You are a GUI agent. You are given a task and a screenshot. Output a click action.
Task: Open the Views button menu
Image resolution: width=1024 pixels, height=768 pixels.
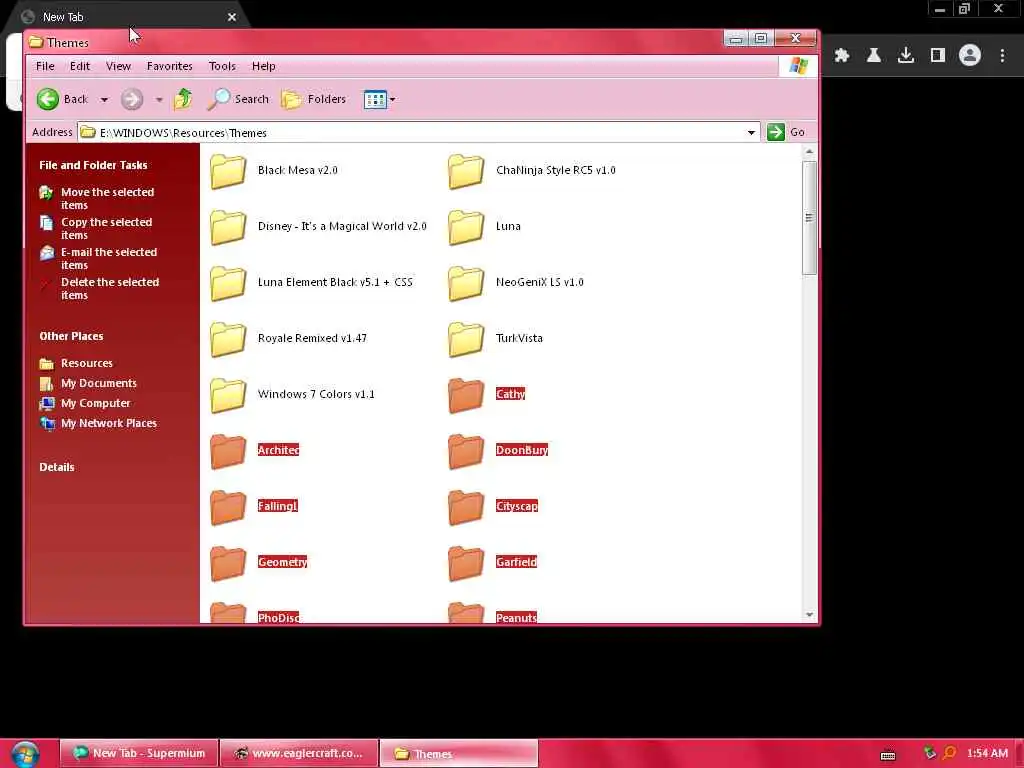pyautogui.click(x=379, y=99)
